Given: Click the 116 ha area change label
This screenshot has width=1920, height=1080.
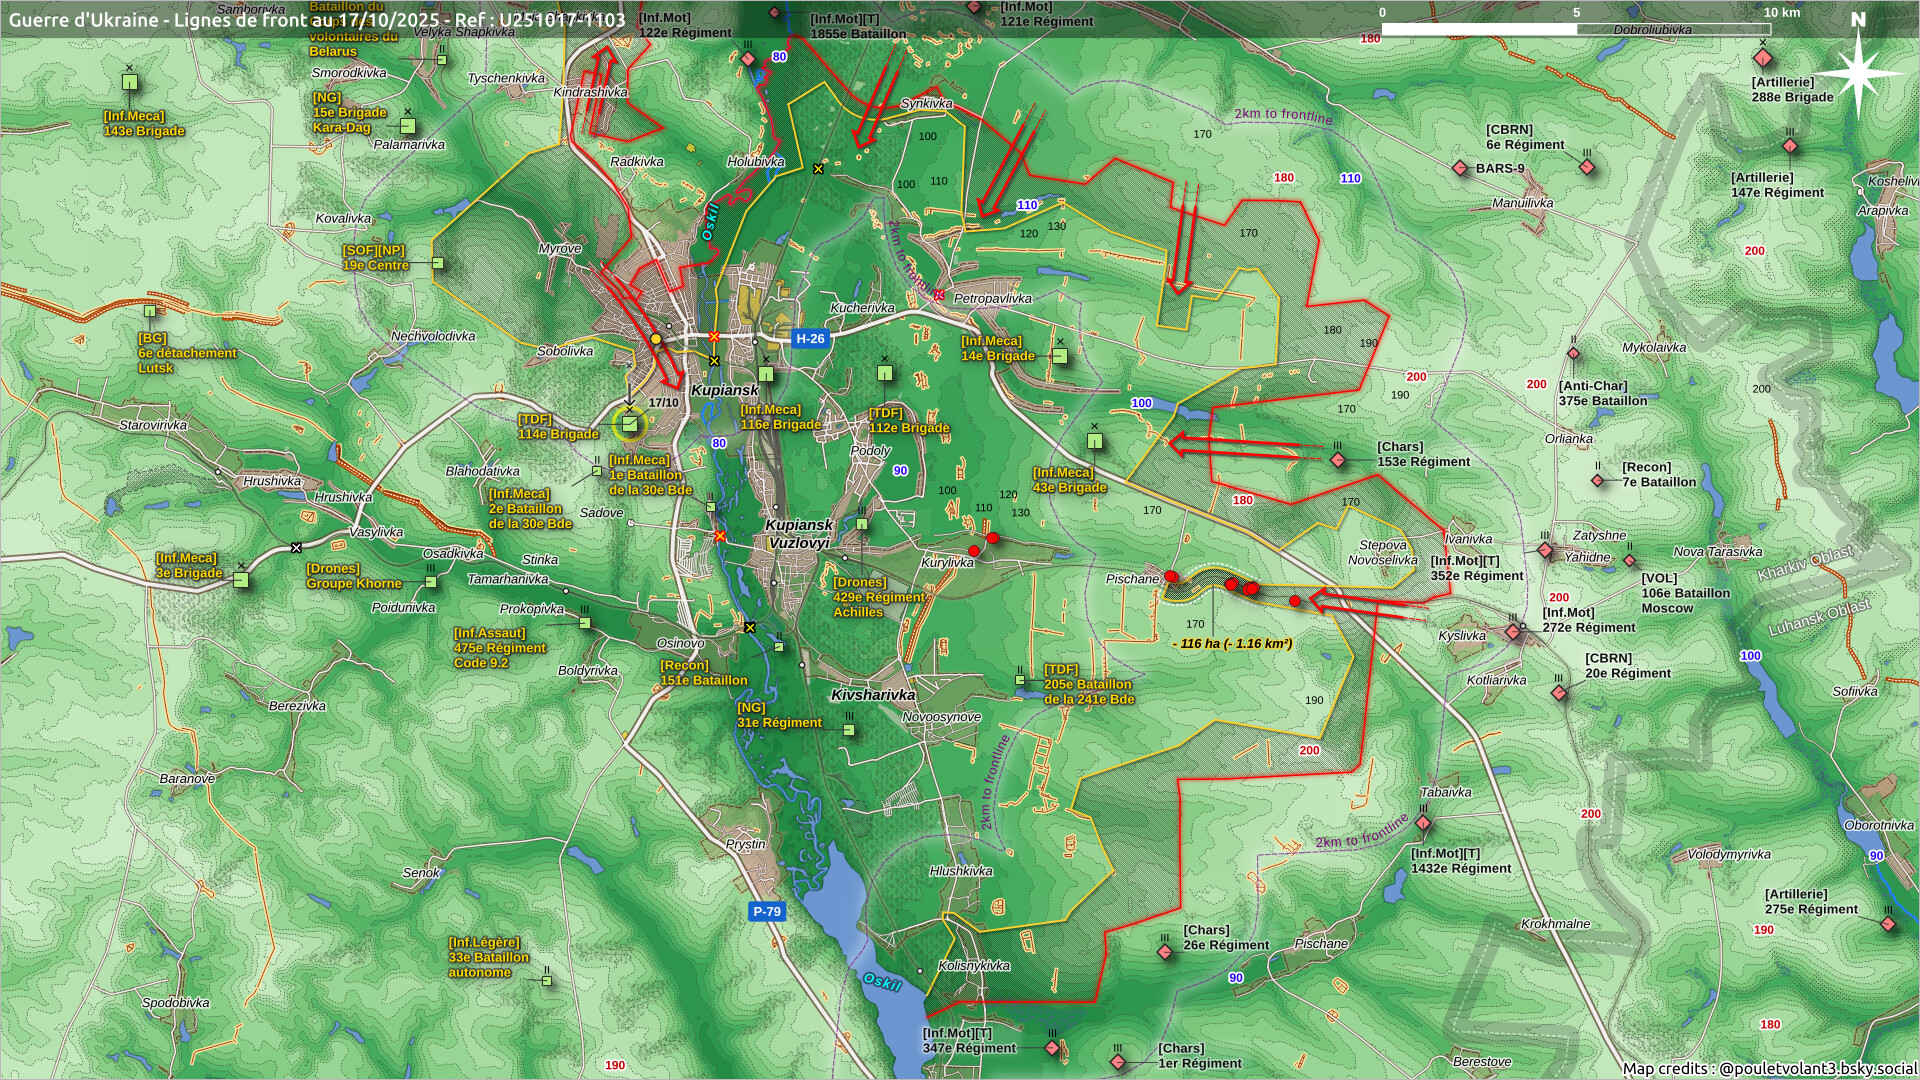Looking at the screenshot, I should (1232, 643).
